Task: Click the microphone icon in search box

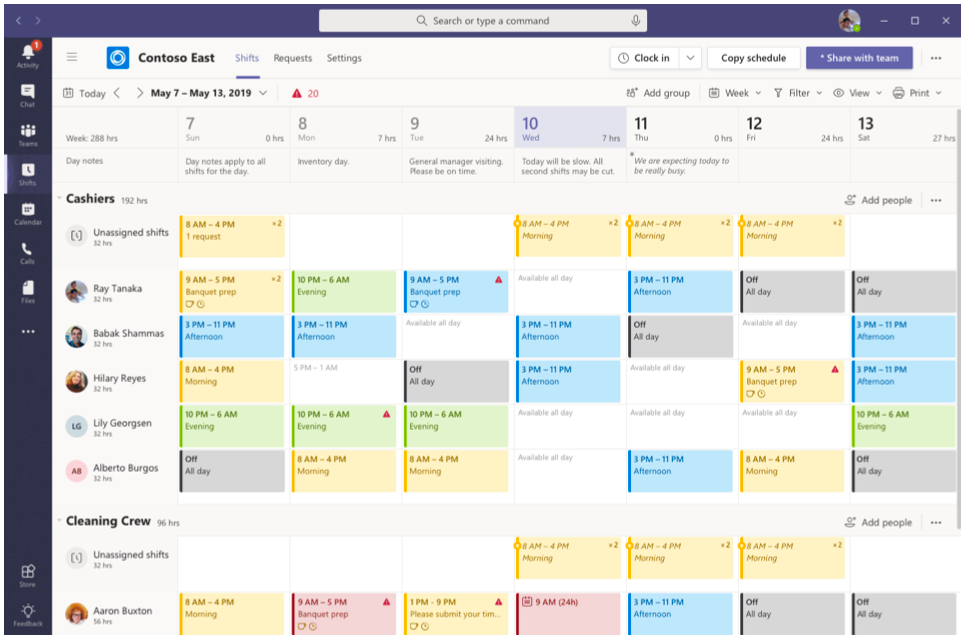Action: [x=636, y=21]
